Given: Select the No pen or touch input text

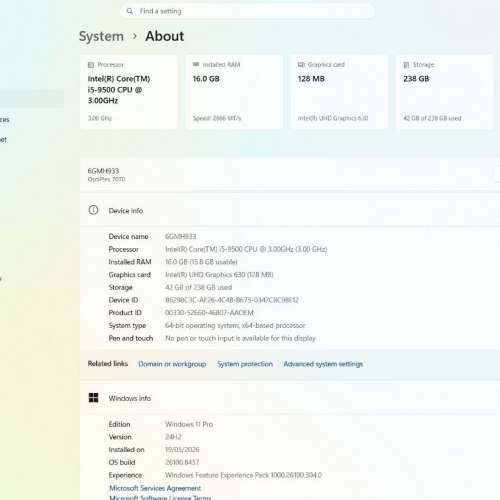Looking at the screenshot, I should point(240,338).
